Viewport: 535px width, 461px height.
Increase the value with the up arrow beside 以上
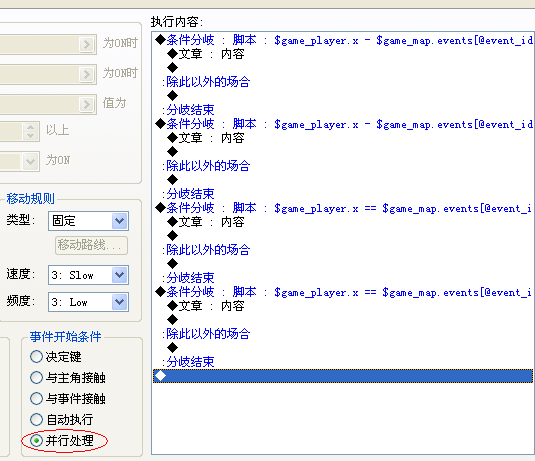[30, 128]
